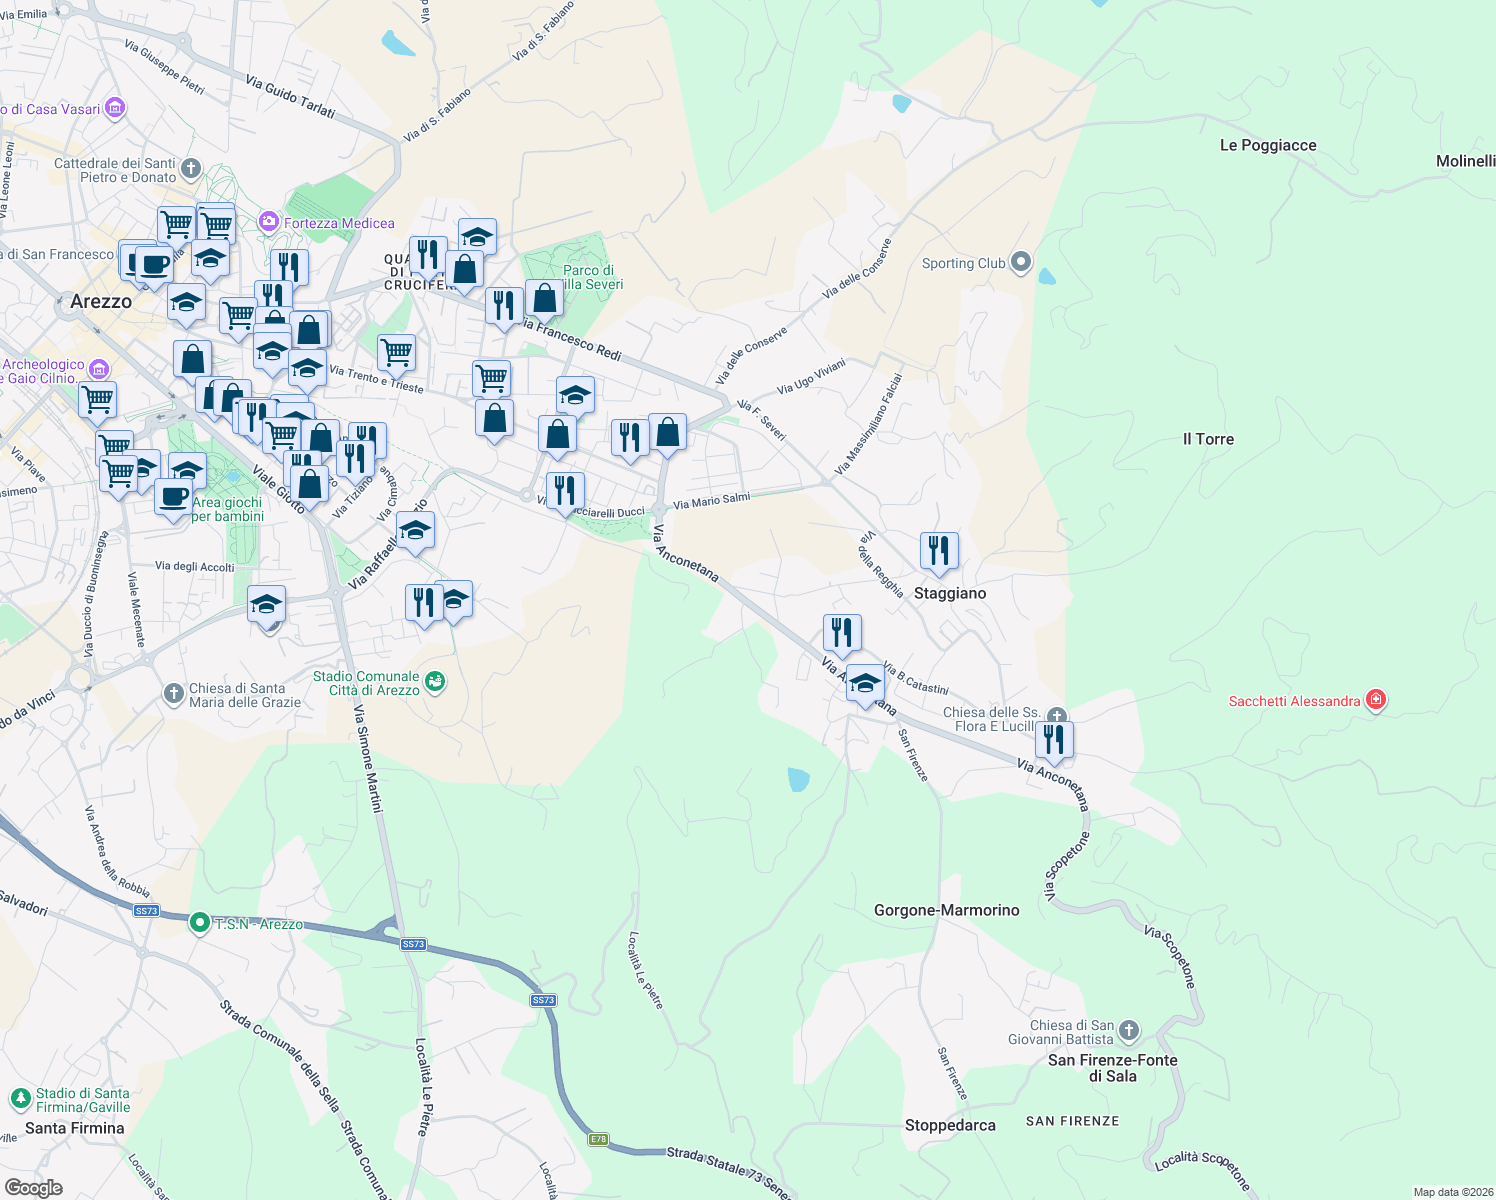Select the restaurant icon near Via Mario Salmi
This screenshot has width=1496, height=1200.
coord(629,436)
